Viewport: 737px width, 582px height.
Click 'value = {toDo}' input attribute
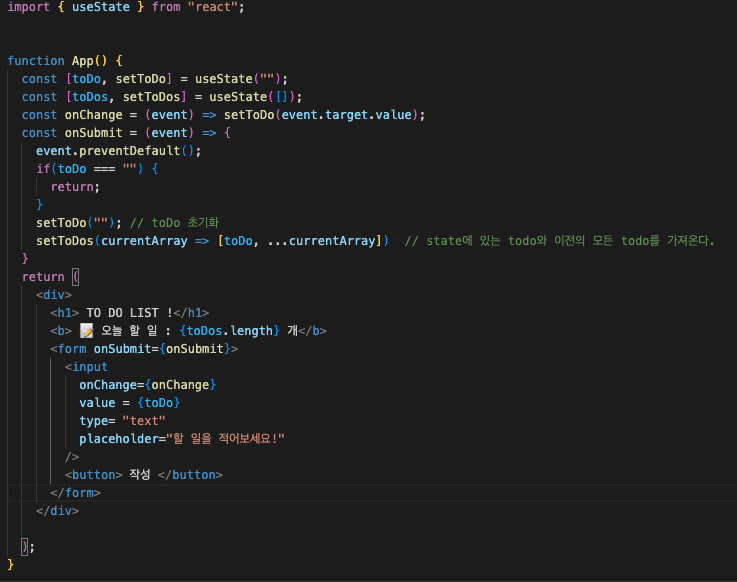tap(130, 403)
